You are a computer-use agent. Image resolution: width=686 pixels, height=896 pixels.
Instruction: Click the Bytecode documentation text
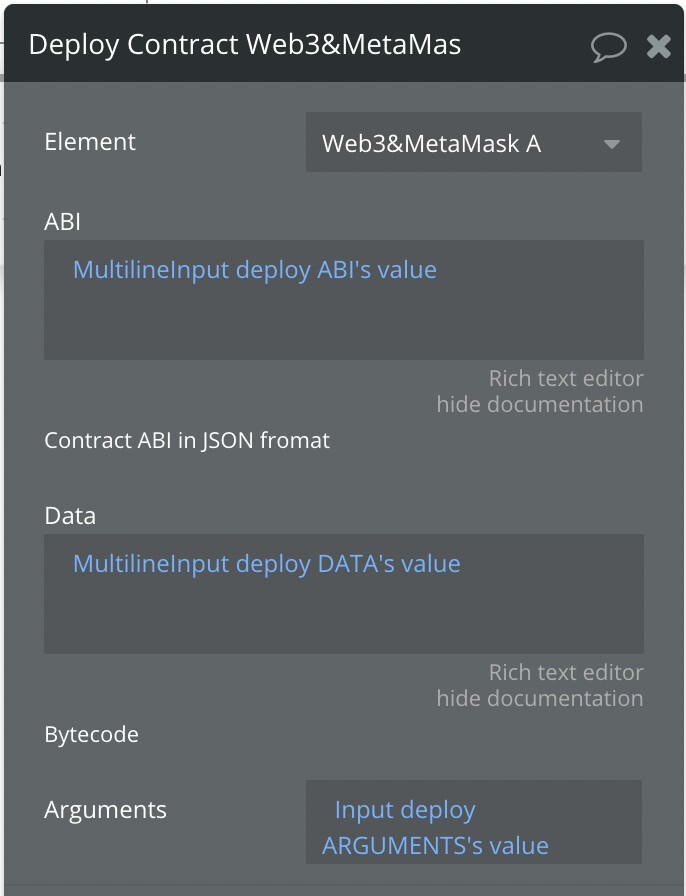click(x=91, y=734)
